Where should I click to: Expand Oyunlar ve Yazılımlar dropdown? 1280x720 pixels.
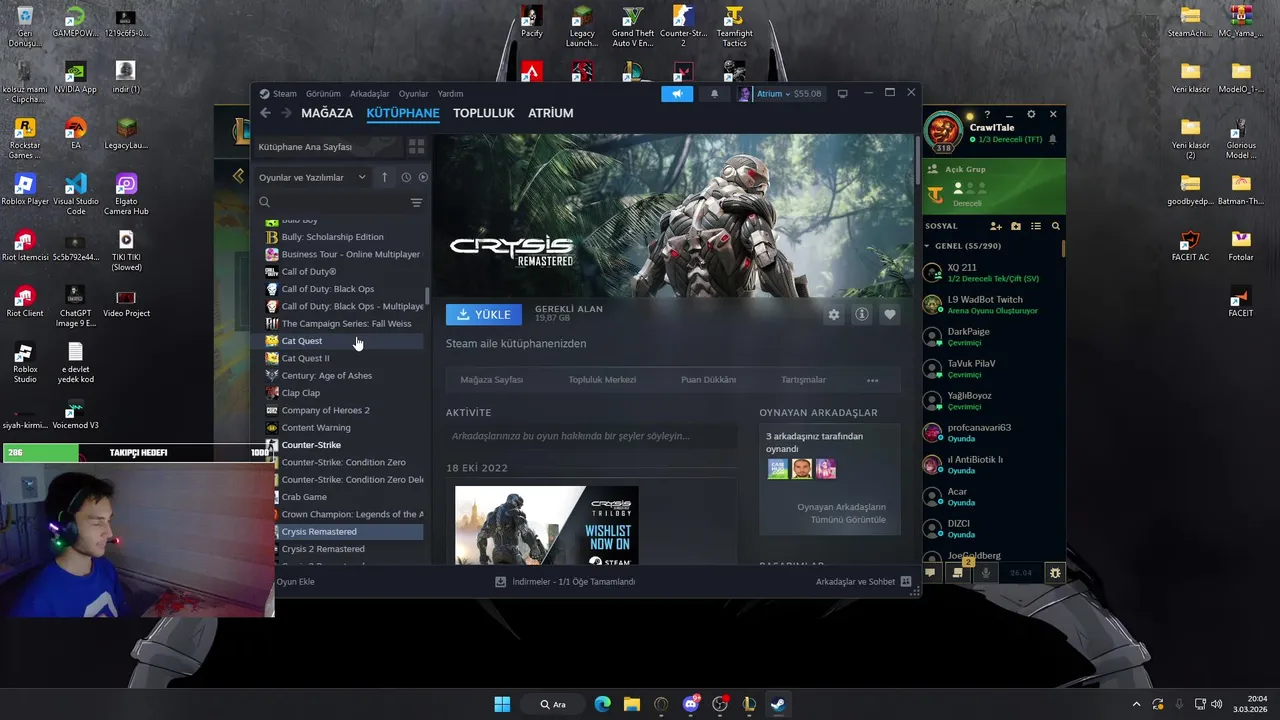(x=312, y=177)
